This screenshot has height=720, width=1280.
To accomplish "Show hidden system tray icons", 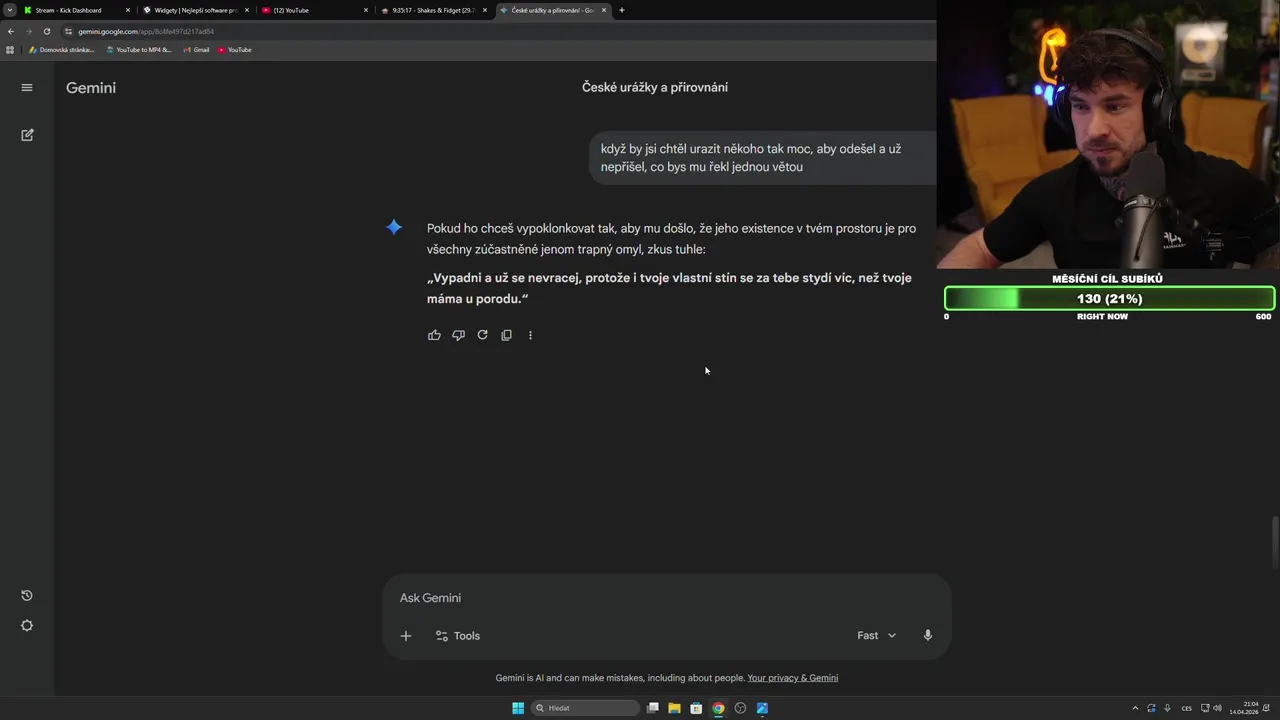I will 1135,708.
